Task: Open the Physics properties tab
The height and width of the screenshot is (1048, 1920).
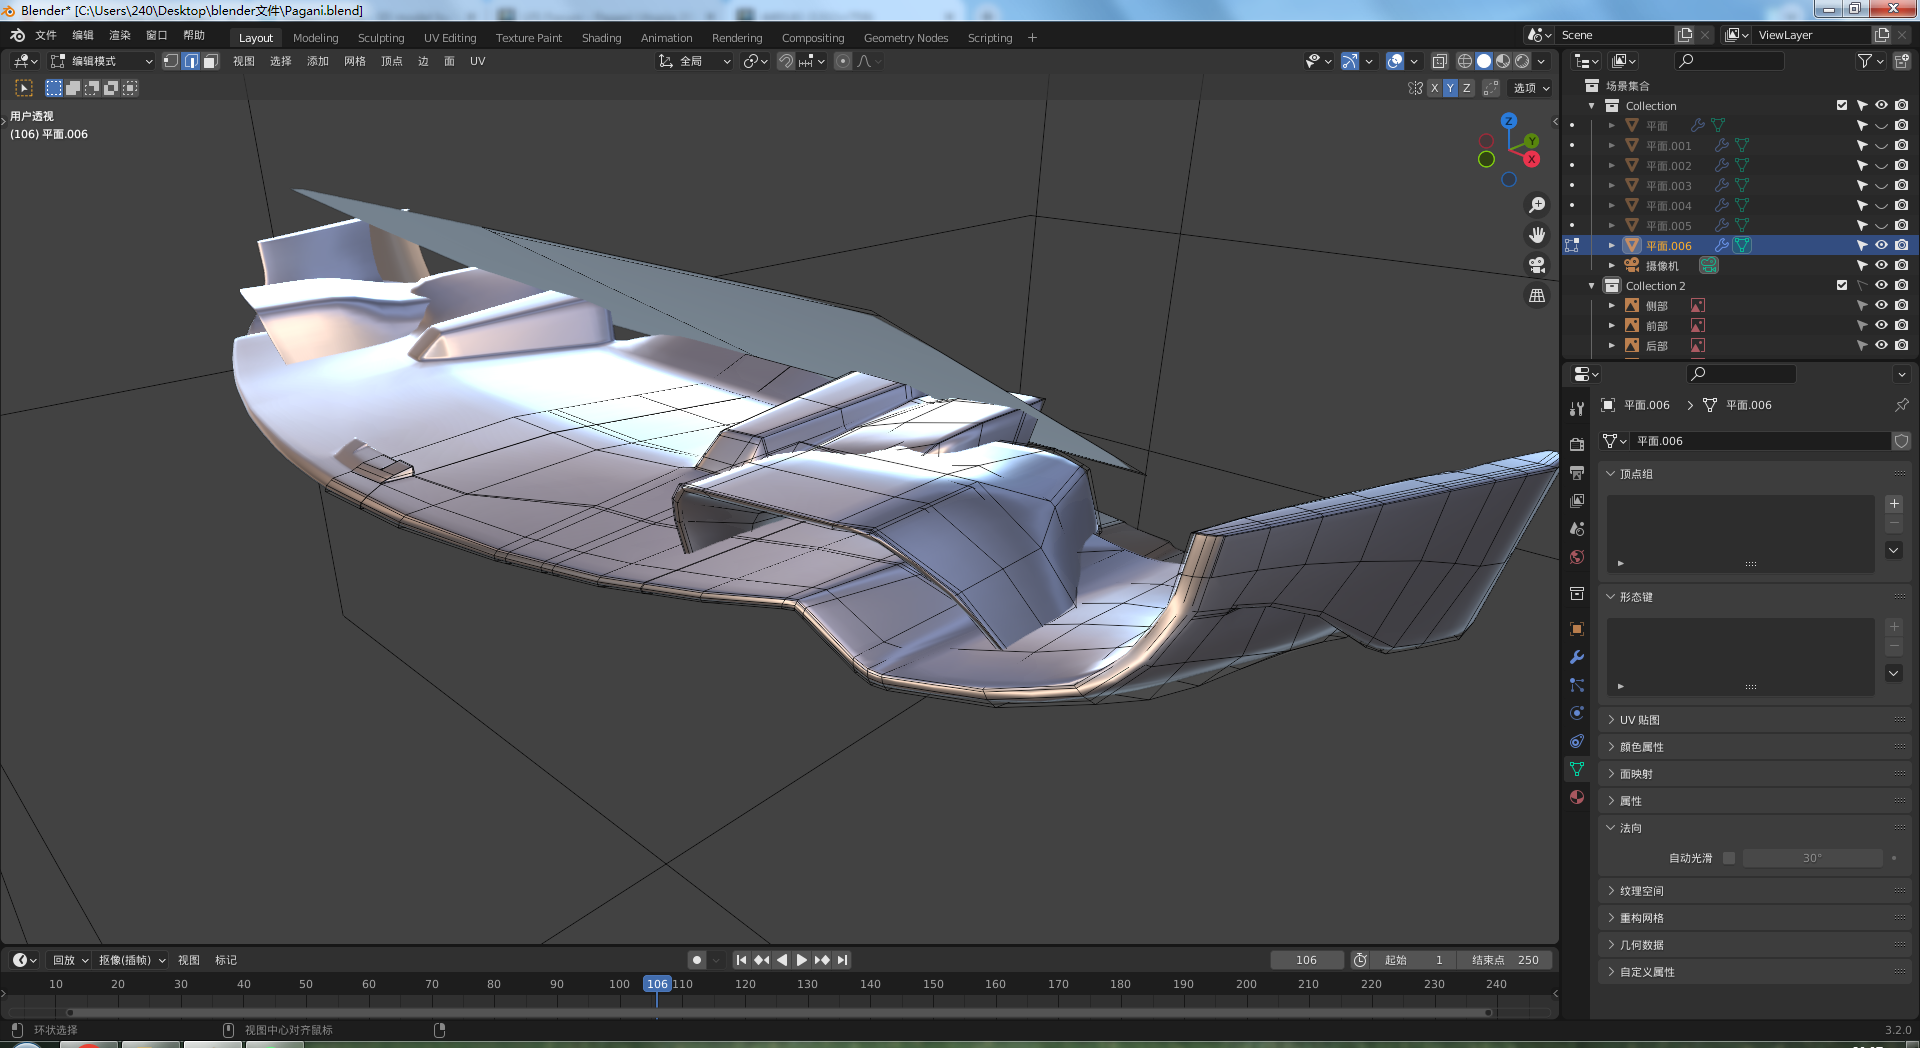Action: click(x=1577, y=713)
